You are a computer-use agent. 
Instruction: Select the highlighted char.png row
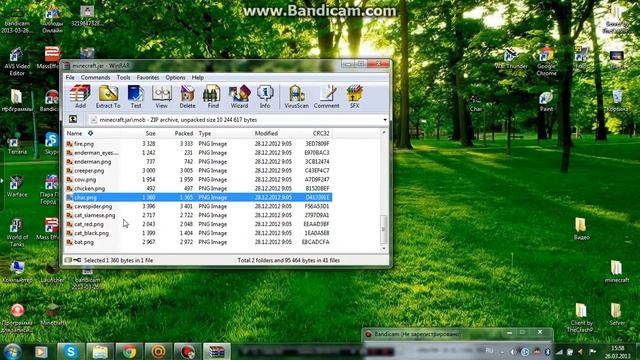(x=198, y=198)
